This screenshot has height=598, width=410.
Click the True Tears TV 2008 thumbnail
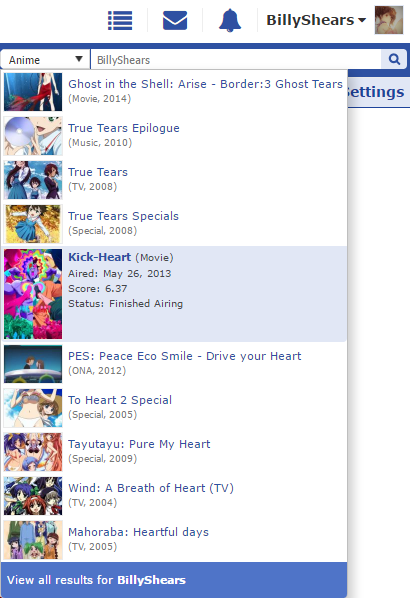(33, 180)
